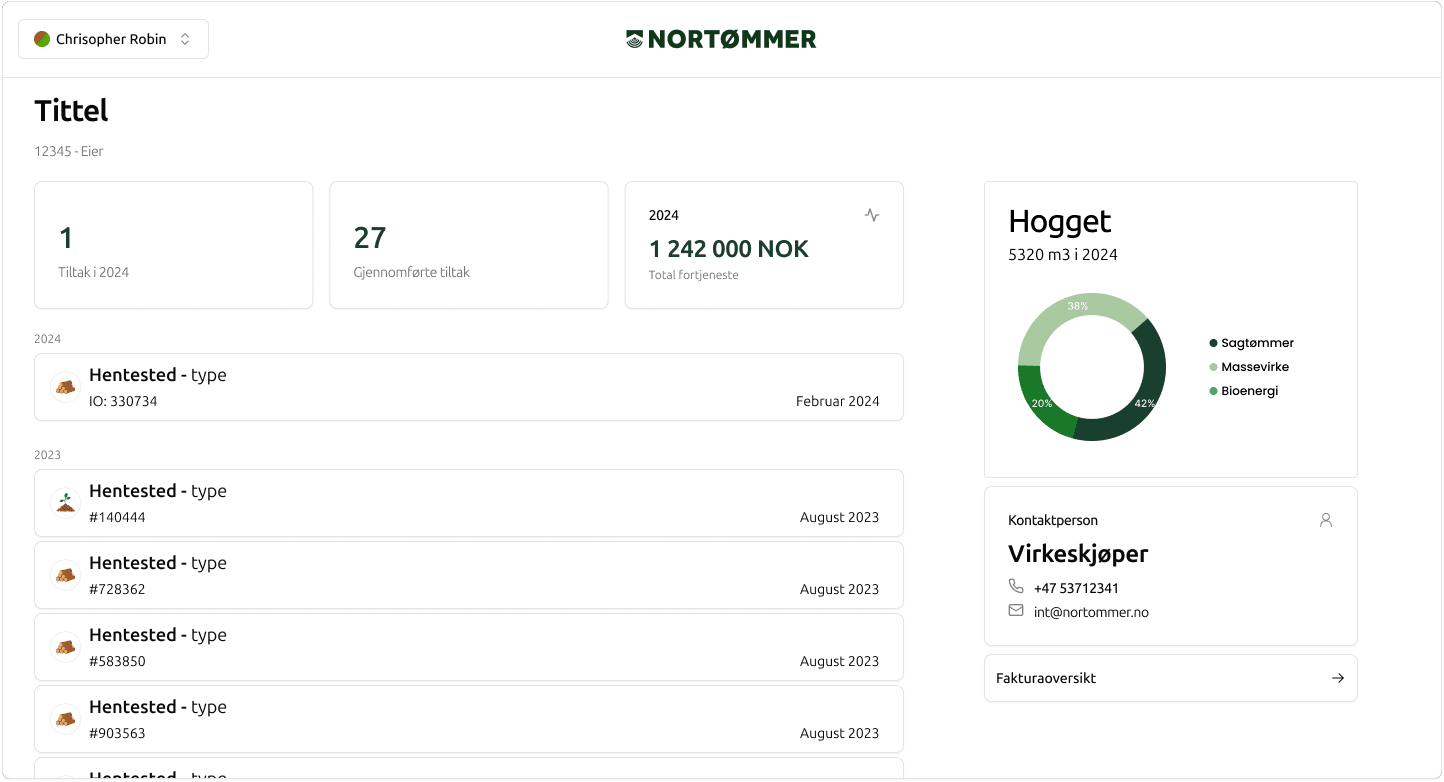Call +47 53712341 by clicking the number
The height and width of the screenshot is (782, 1444).
(x=1076, y=587)
